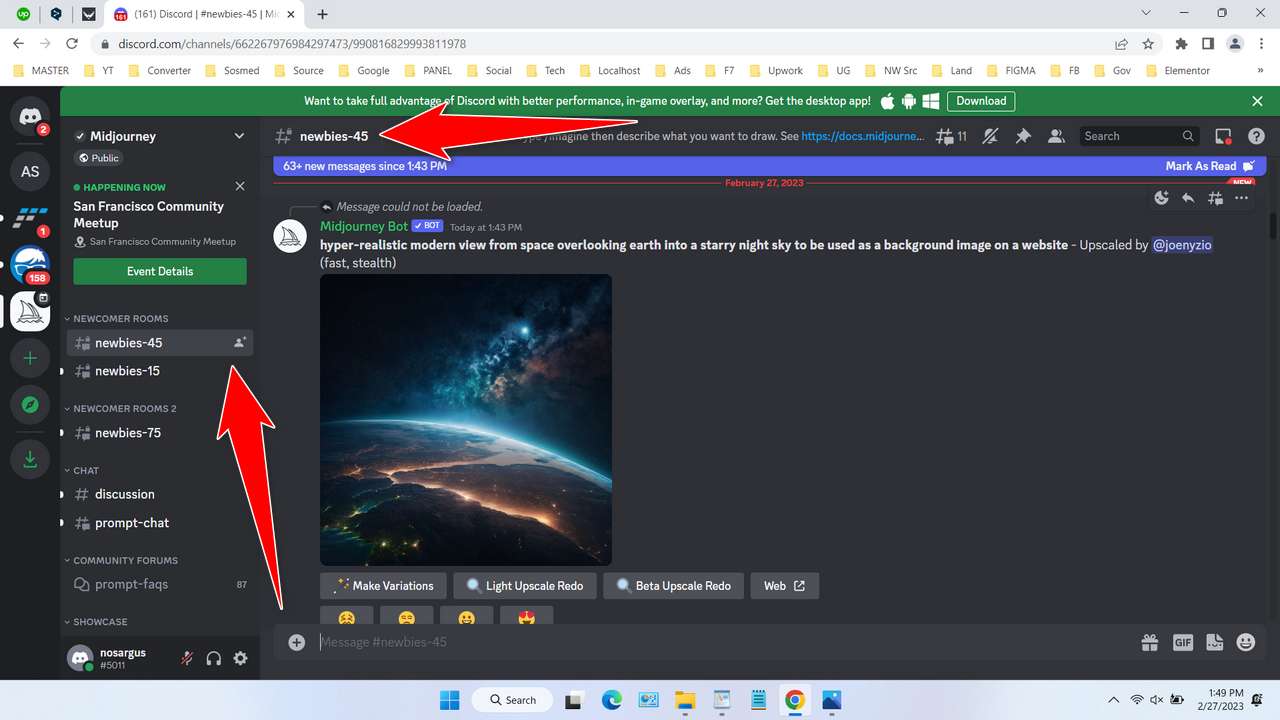
Task: Open the inbox icon in header
Action: pyautogui.click(x=1223, y=136)
